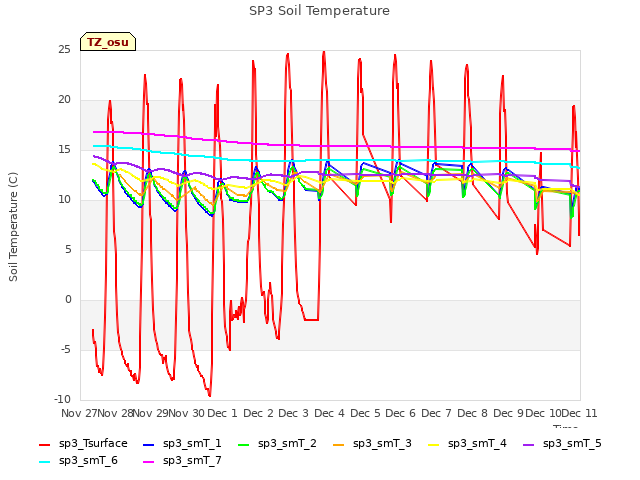
Task: Click the Dec 11 x-axis tick label
Action: pos(580,413)
